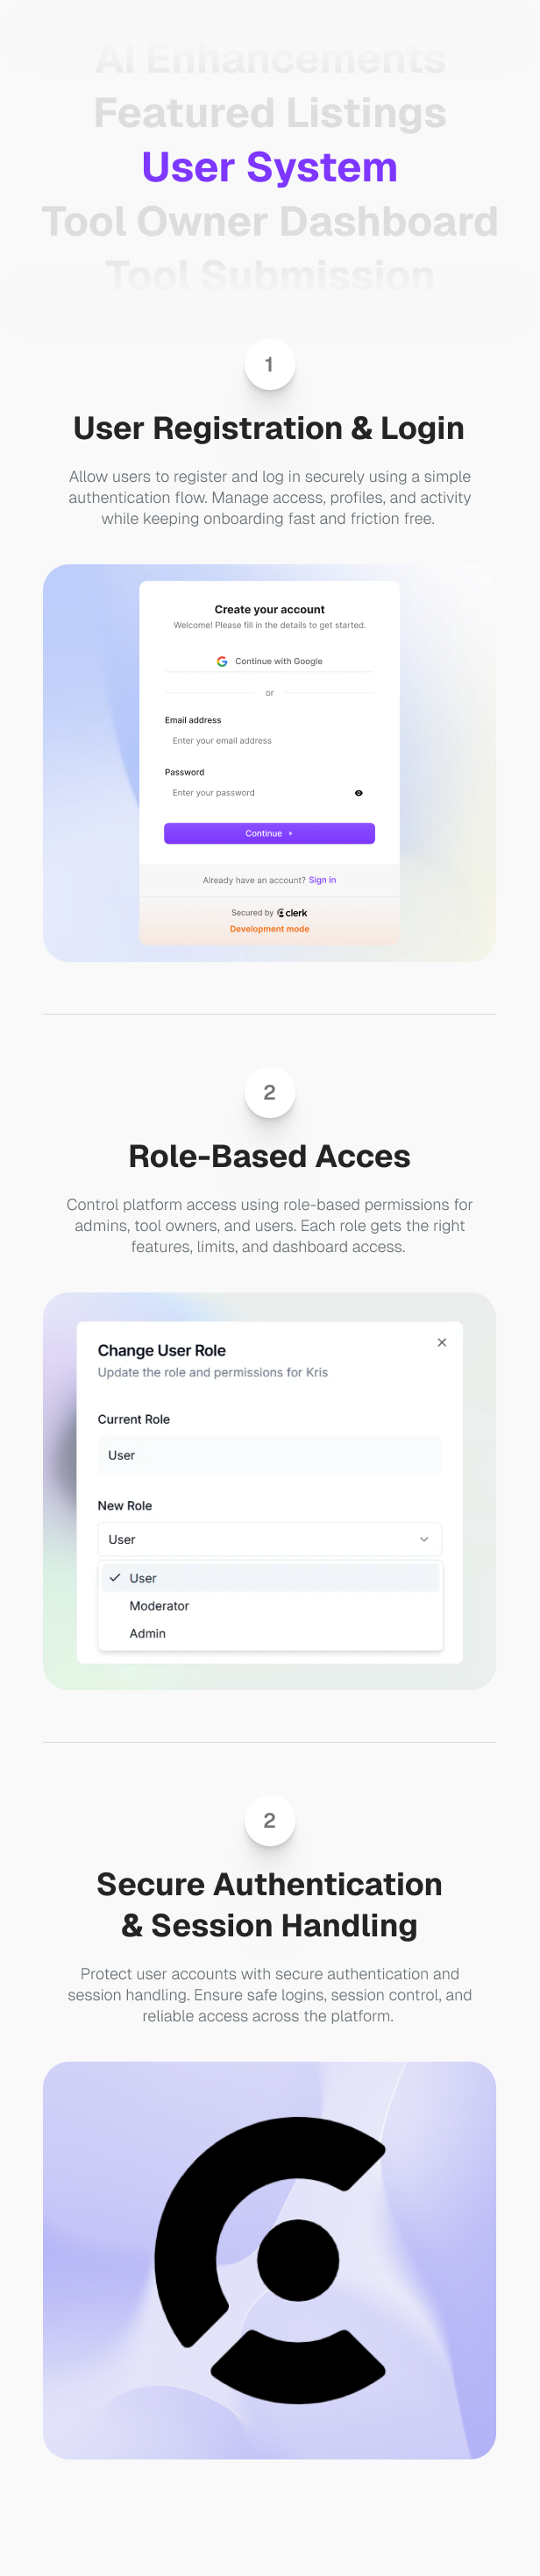The image size is (540, 2576).
Task: Click the Role-Based Access step badge
Action: click(x=269, y=1093)
